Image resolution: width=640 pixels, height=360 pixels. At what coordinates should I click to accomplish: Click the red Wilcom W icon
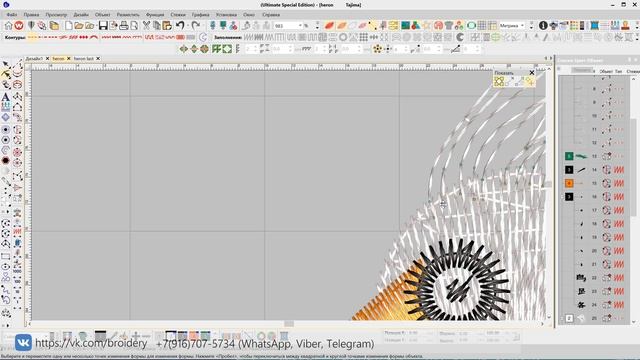pos(19,26)
